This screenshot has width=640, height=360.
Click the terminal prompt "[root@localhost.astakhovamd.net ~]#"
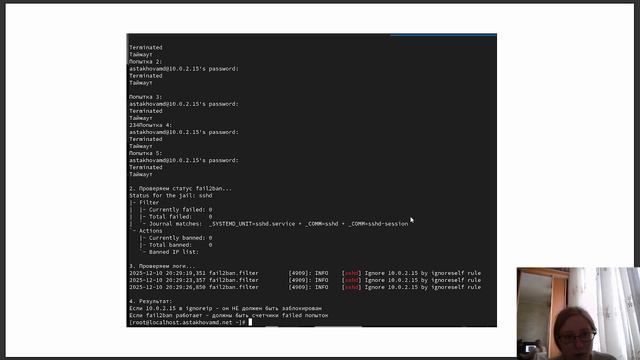click(187, 322)
